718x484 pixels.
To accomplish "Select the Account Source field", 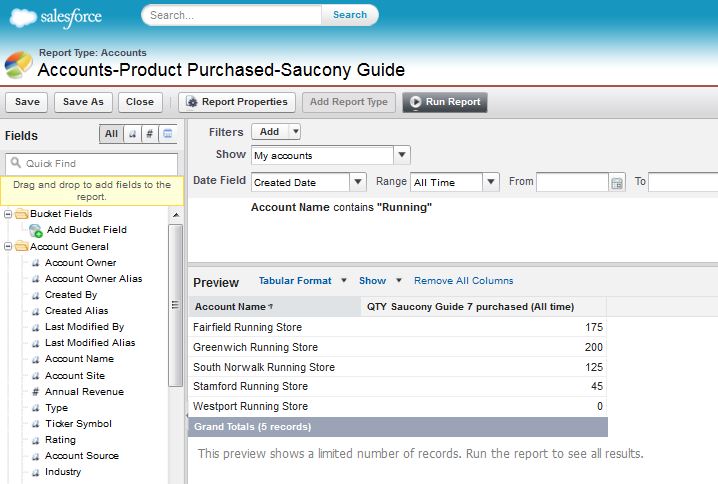I will click(82, 456).
